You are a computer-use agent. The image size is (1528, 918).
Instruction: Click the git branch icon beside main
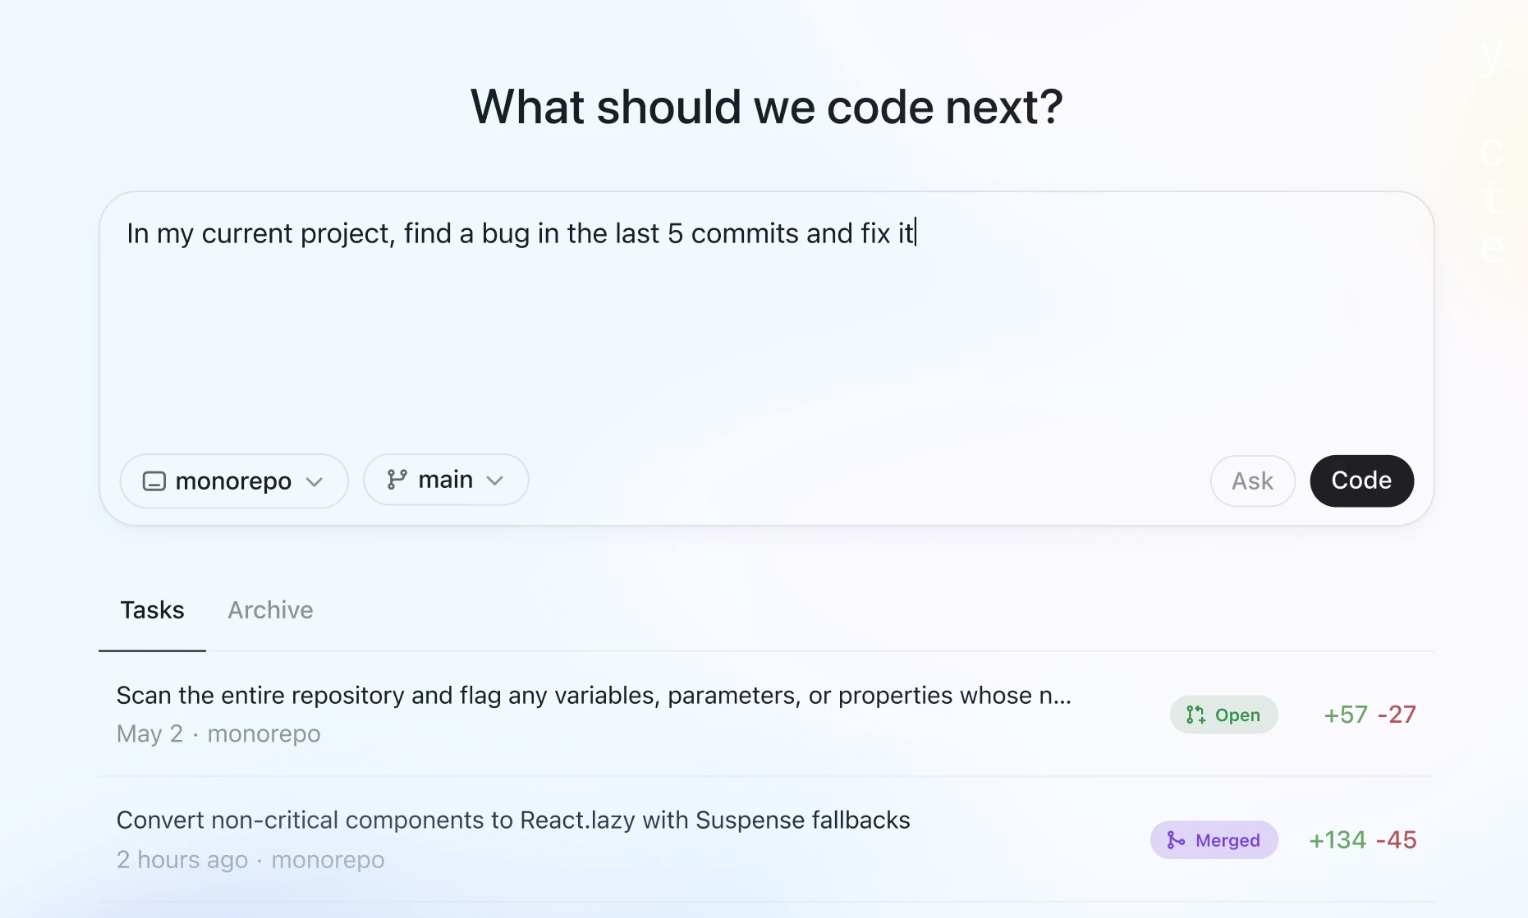(x=397, y=480)
